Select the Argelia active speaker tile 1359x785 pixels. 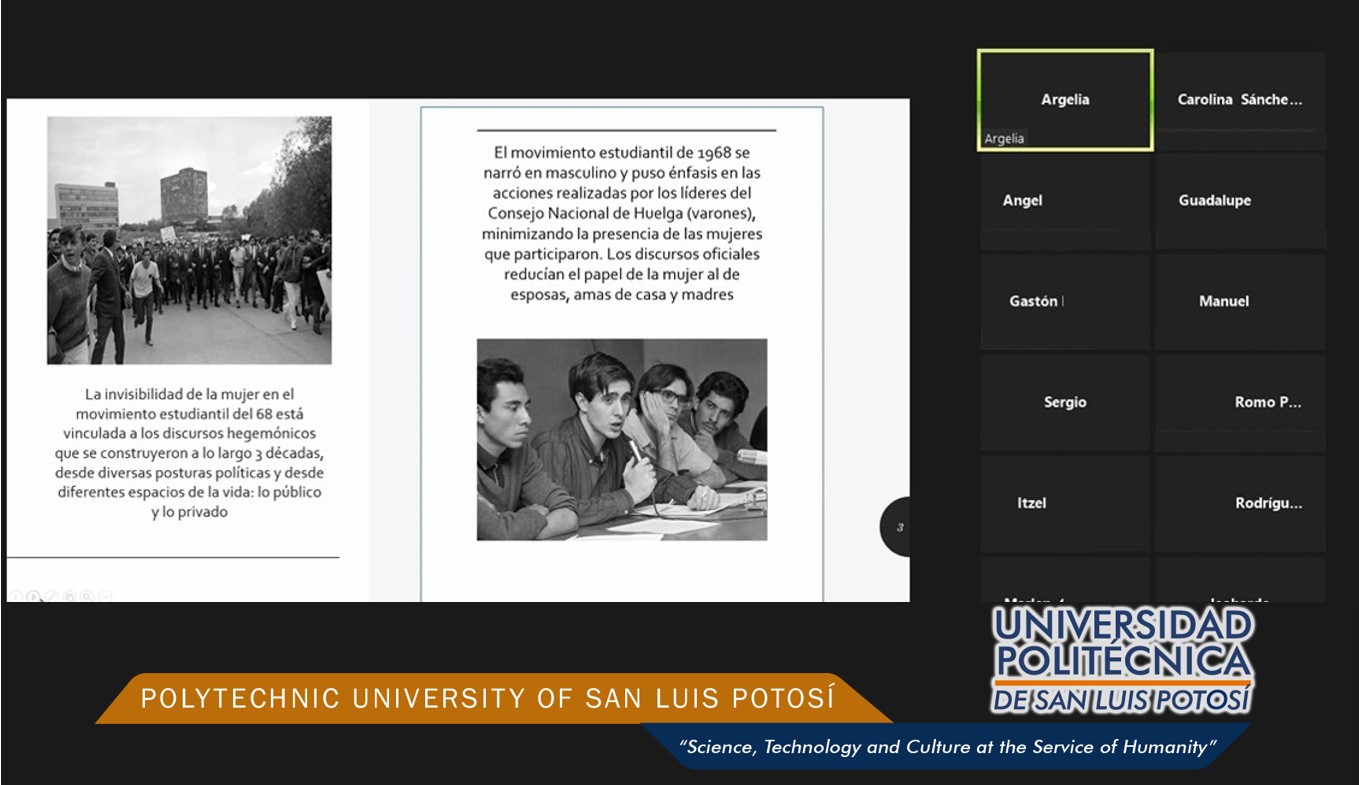click(x=1065, y=100)
